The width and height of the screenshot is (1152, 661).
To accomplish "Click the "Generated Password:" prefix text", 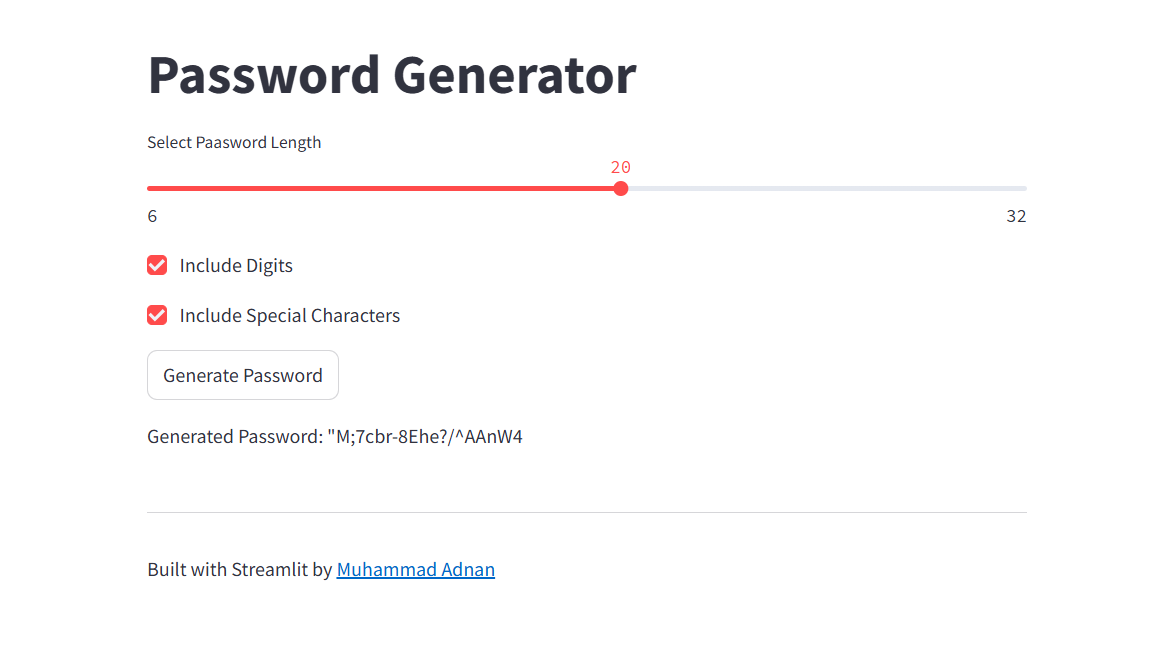I will coord(234,437).
